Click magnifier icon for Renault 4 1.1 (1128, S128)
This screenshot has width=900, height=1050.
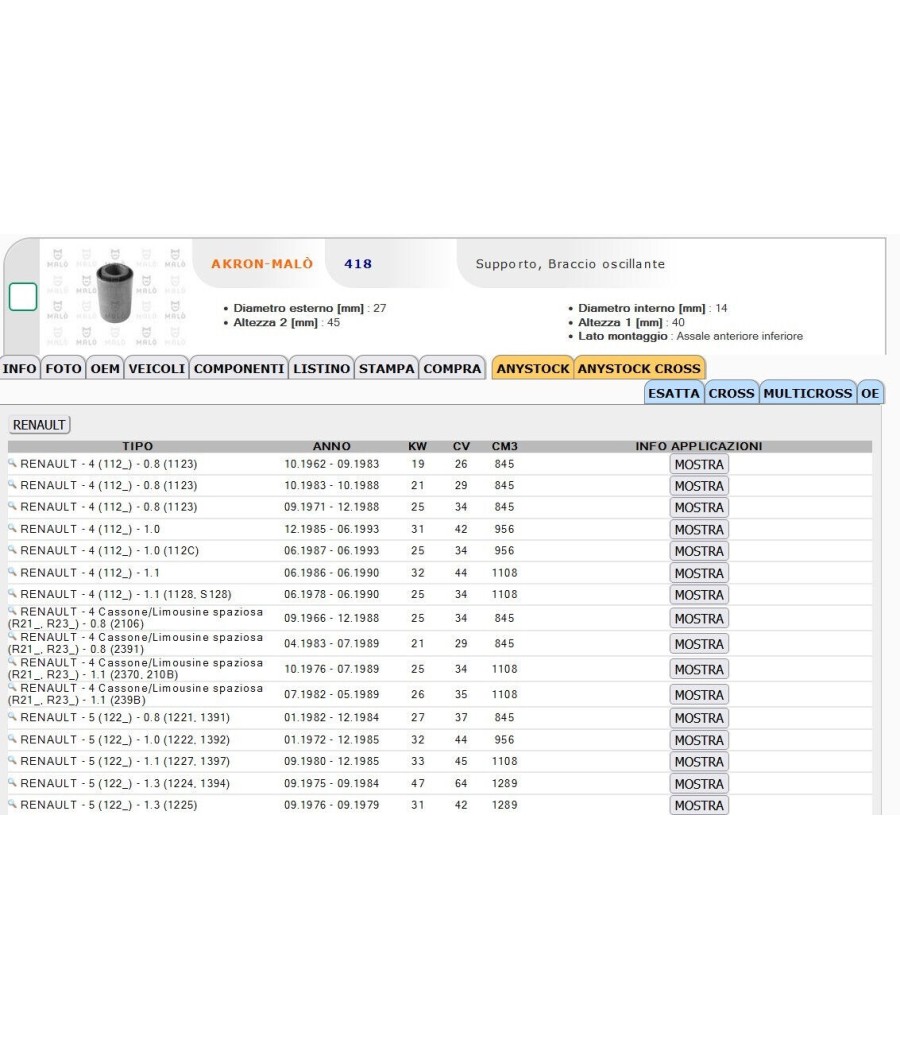[12, 593]
